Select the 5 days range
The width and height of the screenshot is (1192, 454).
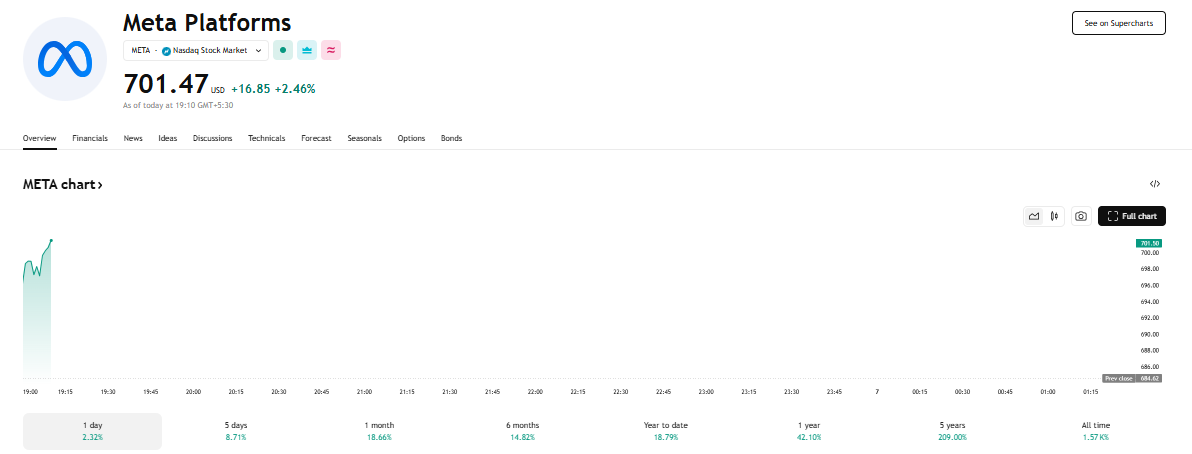point(236,431)
